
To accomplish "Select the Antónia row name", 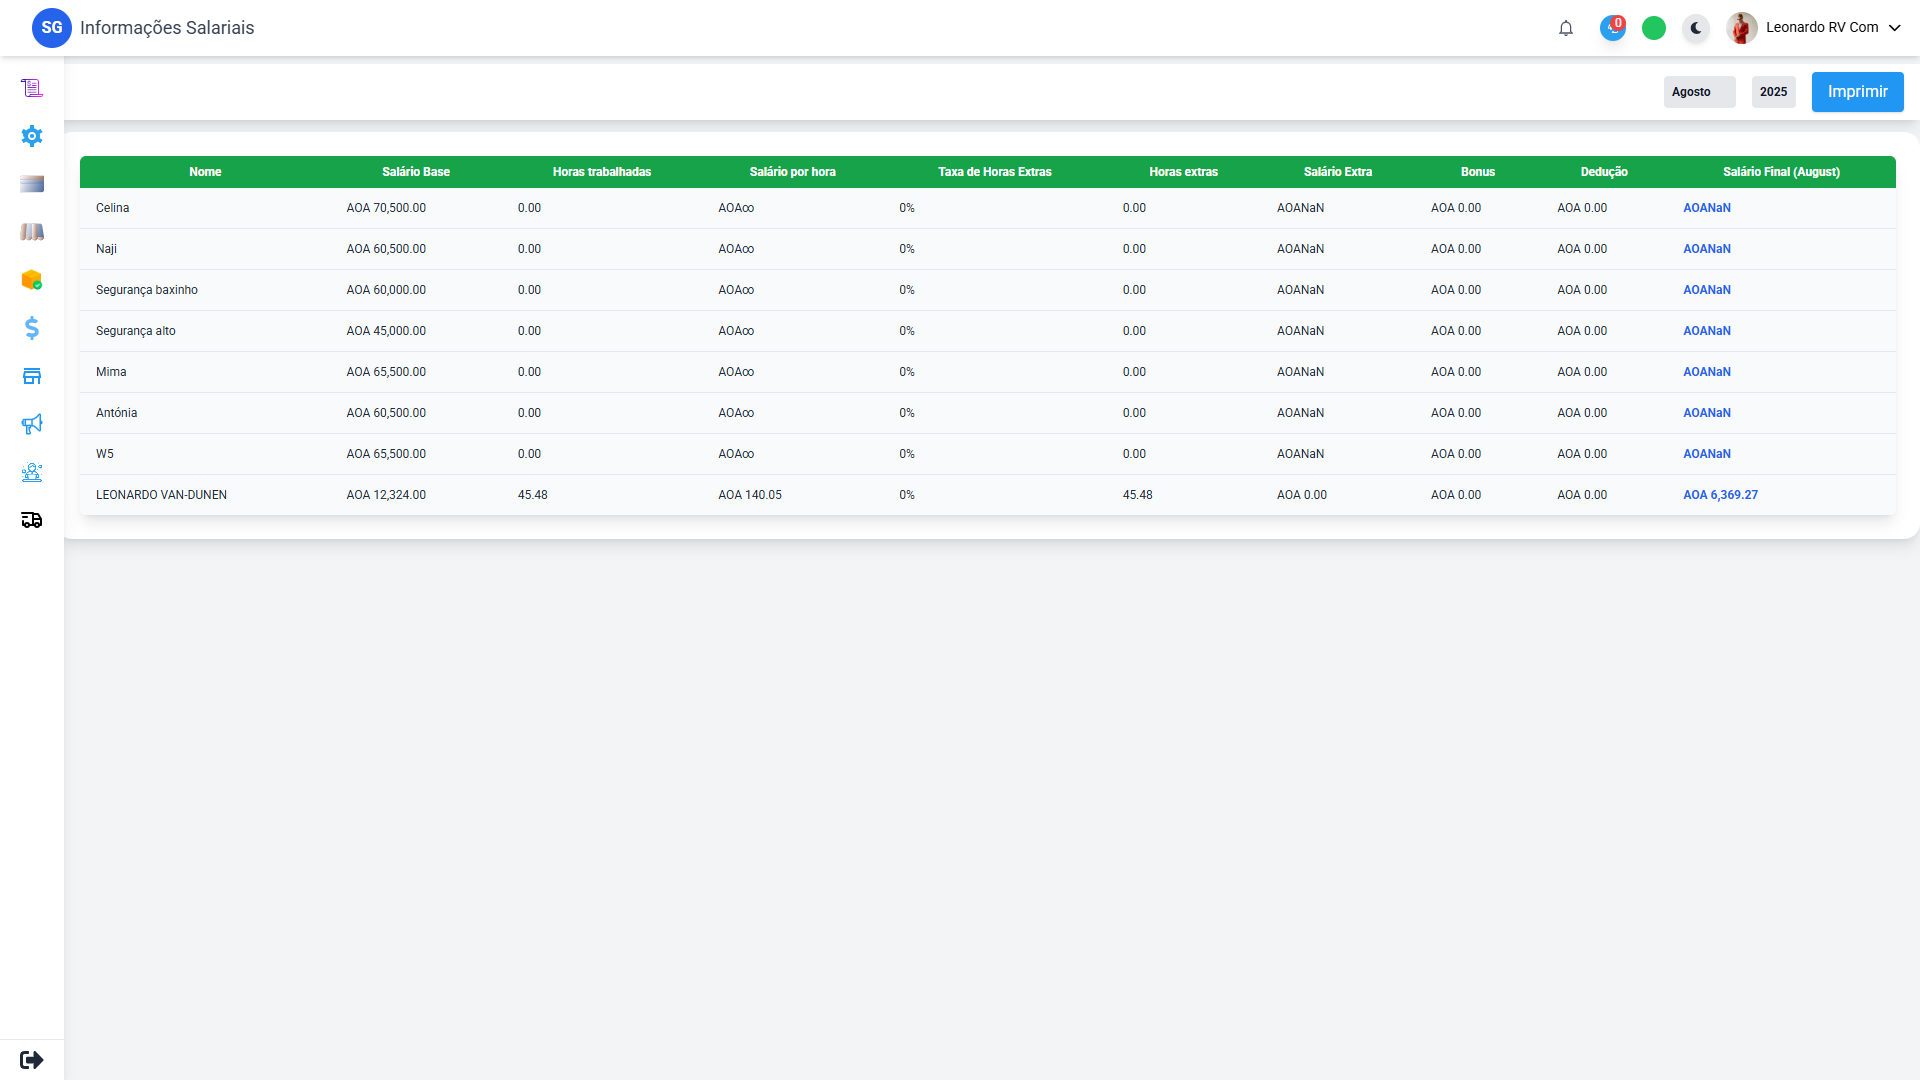I will 116,413.
